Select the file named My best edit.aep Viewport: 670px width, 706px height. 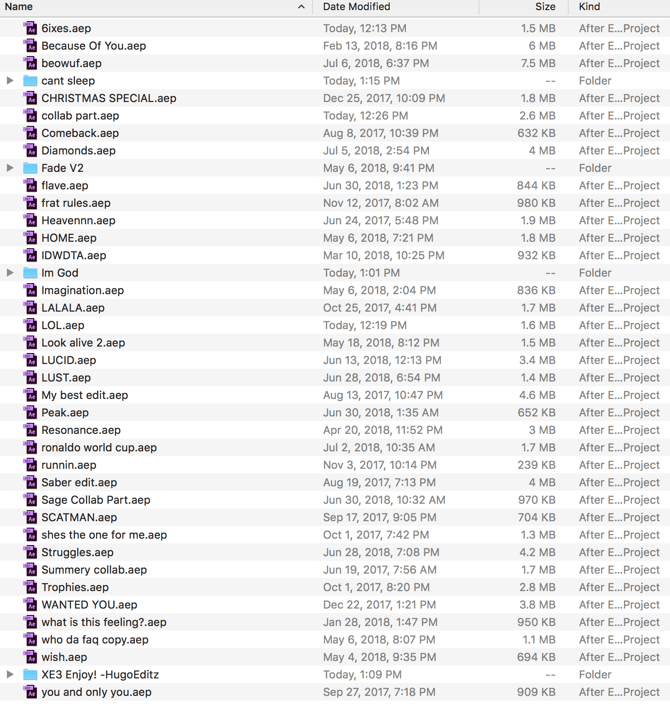(85, 395)
